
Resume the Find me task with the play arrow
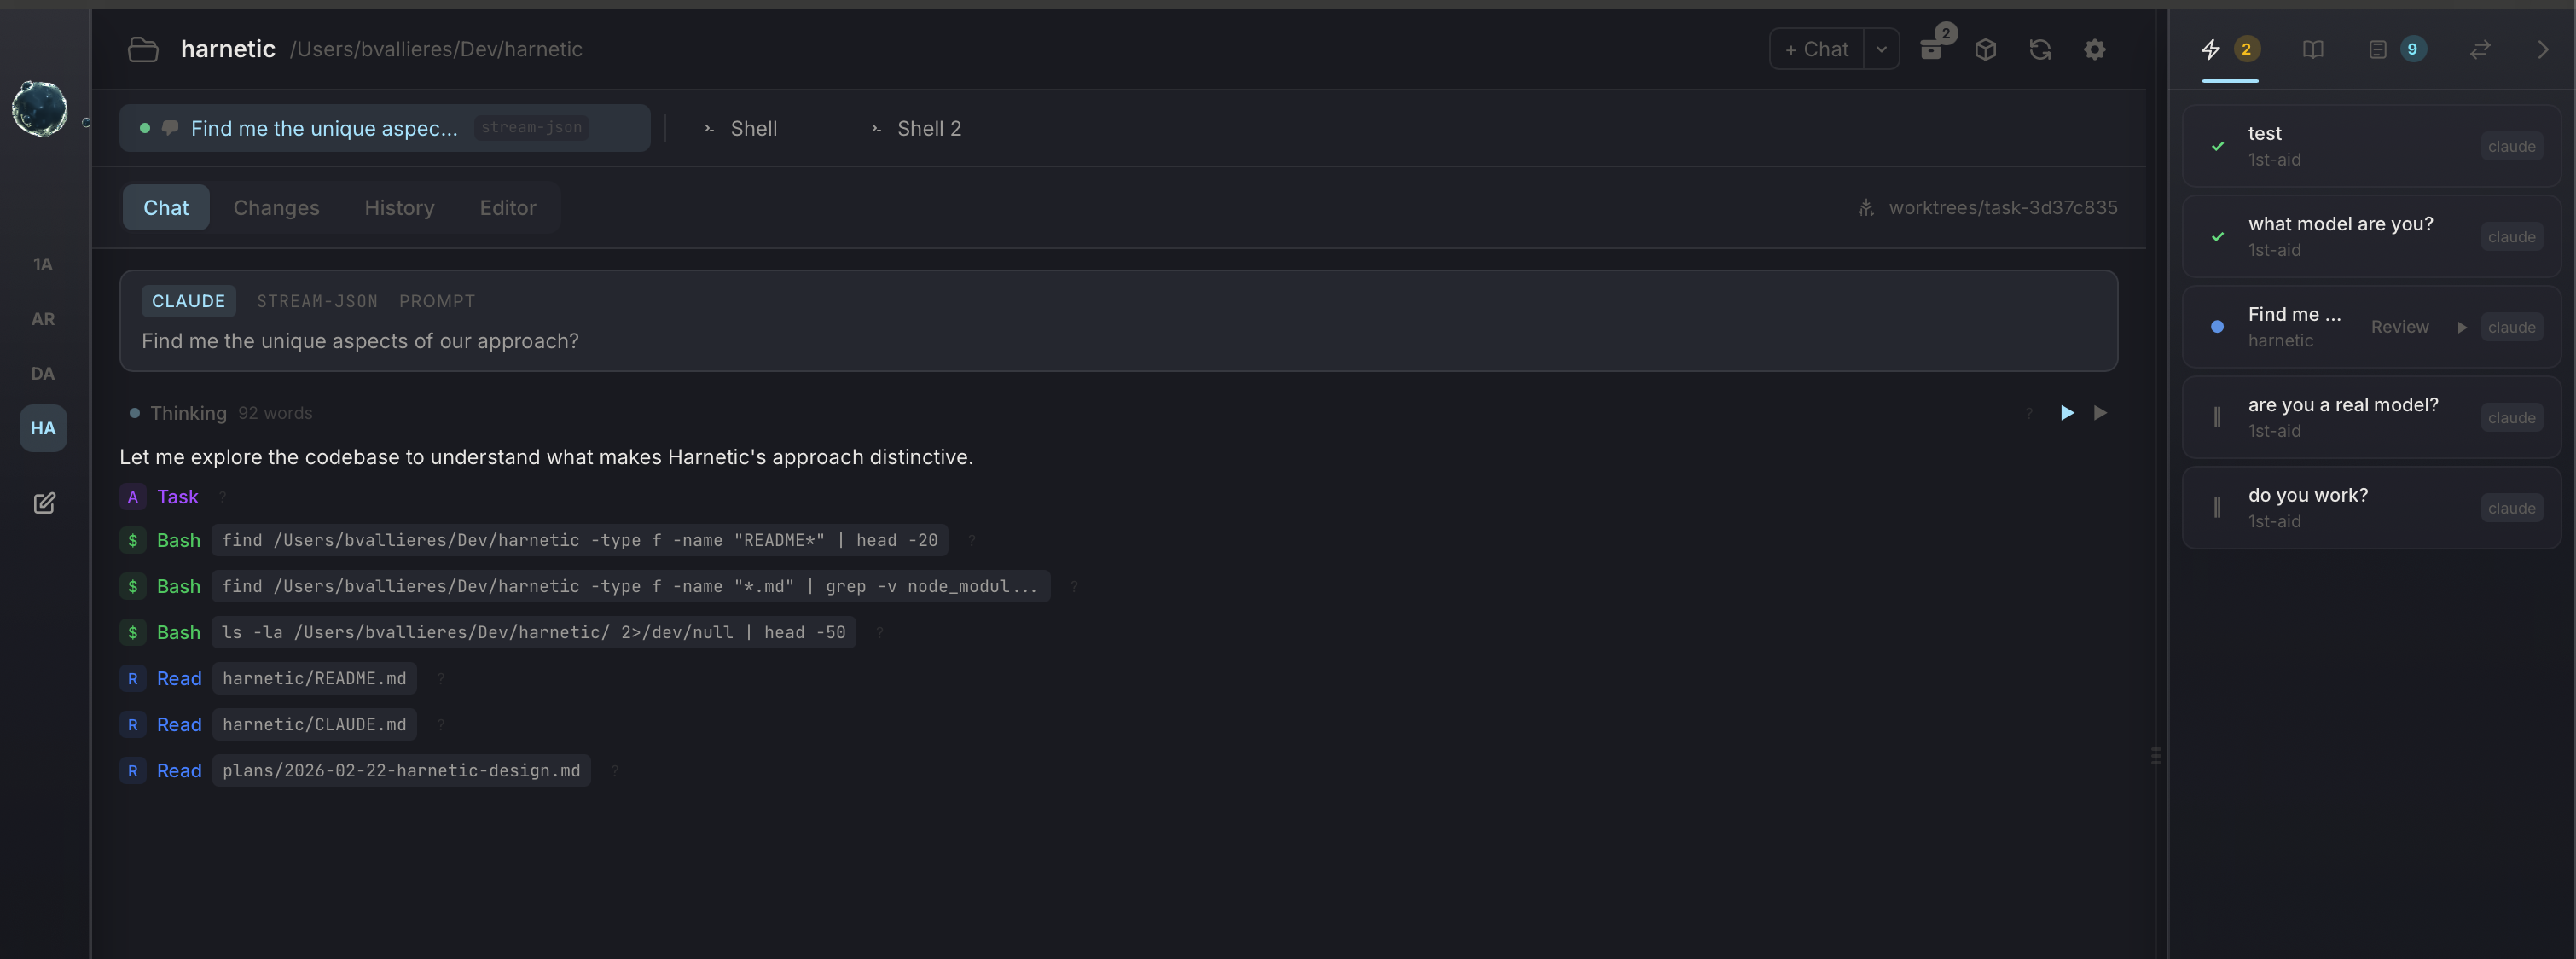(x=2463, y=326)
